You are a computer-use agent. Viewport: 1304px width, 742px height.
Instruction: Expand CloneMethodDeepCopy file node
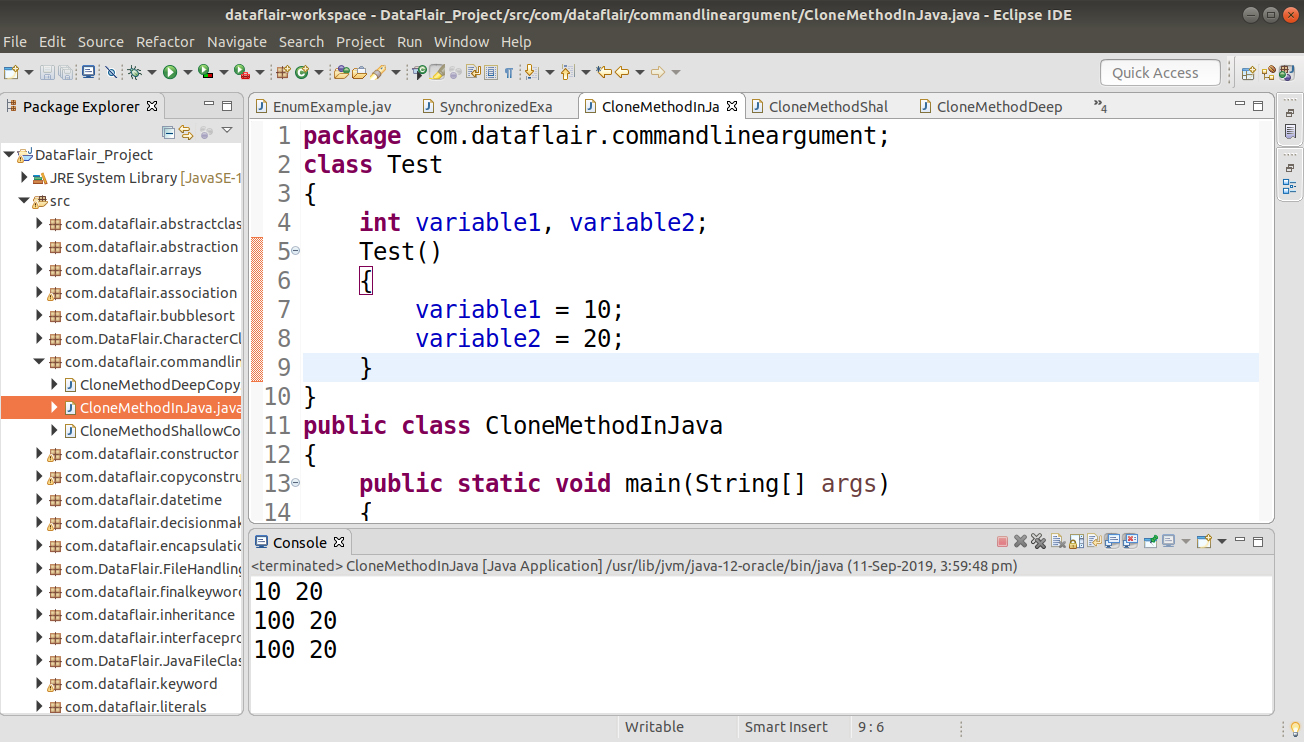pos(55,385)
